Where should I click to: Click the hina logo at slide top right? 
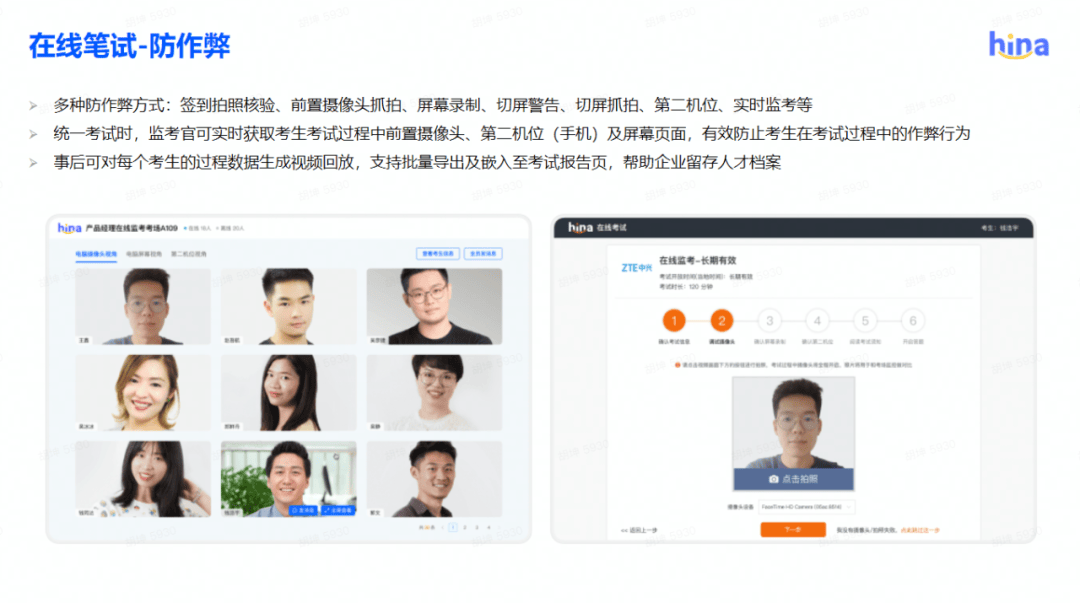click(x=1019, y=45)
